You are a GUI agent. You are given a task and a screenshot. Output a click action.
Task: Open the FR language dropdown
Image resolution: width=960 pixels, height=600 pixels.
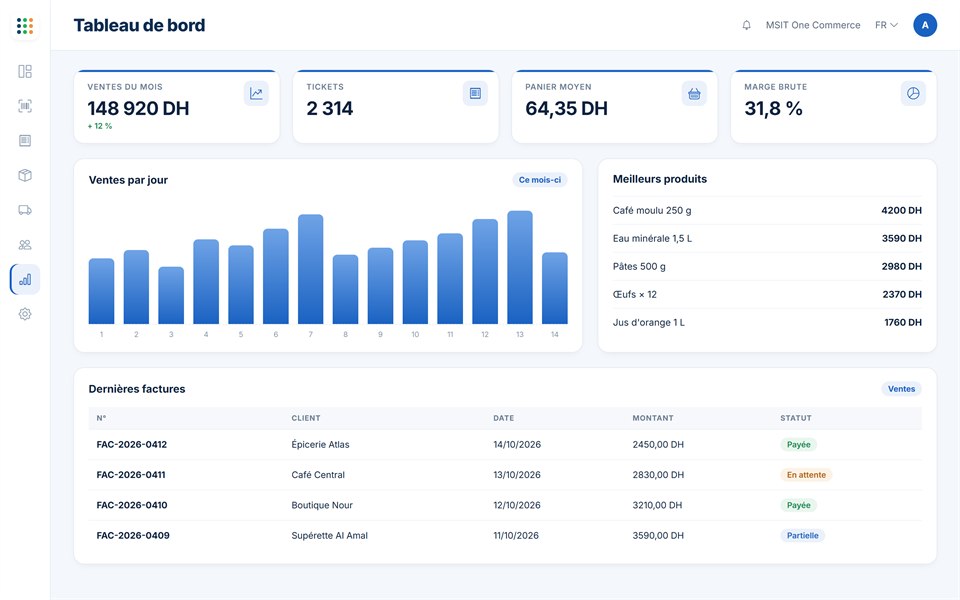[x=886, y=25]
